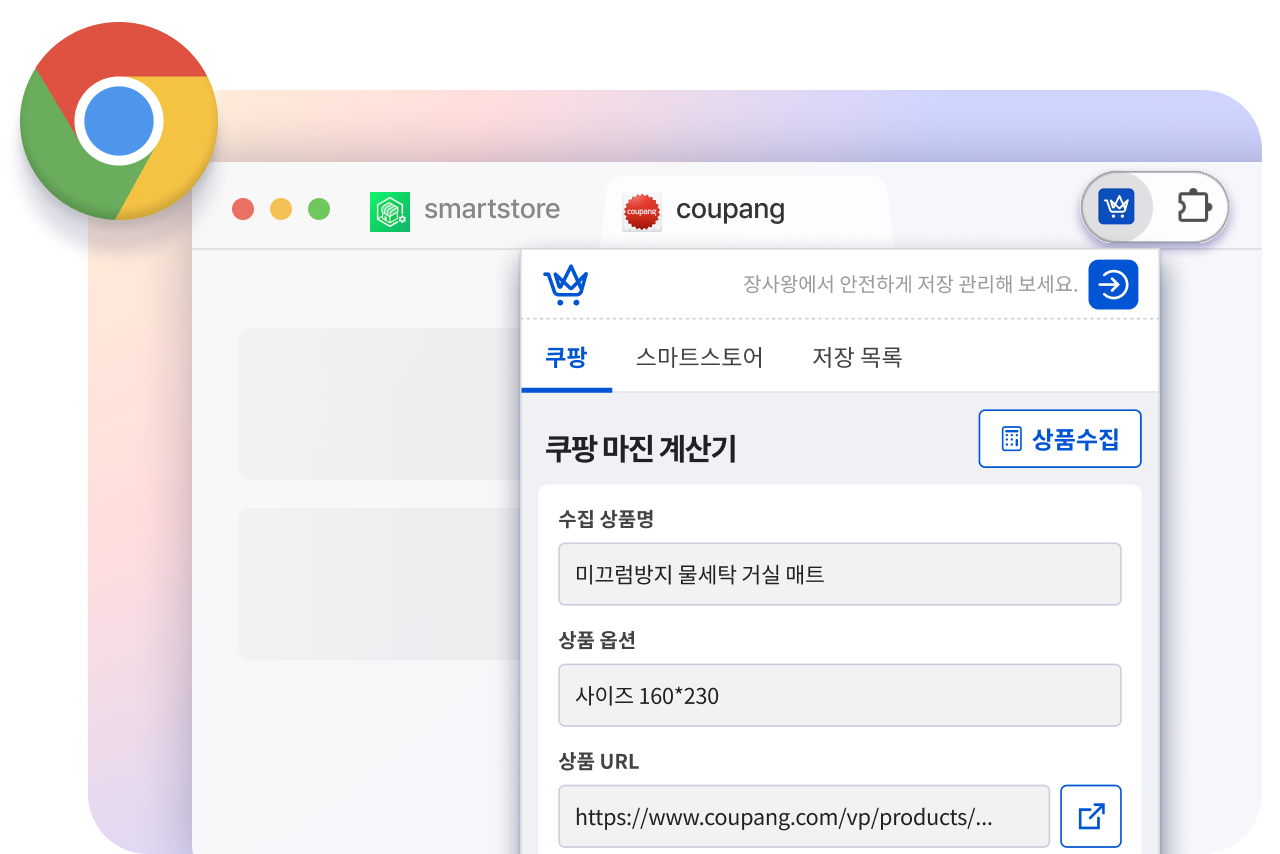The height and width of the screenshot is (854, 1280).
Task: Click the 수집 상품명 input field
Action: 840,574
